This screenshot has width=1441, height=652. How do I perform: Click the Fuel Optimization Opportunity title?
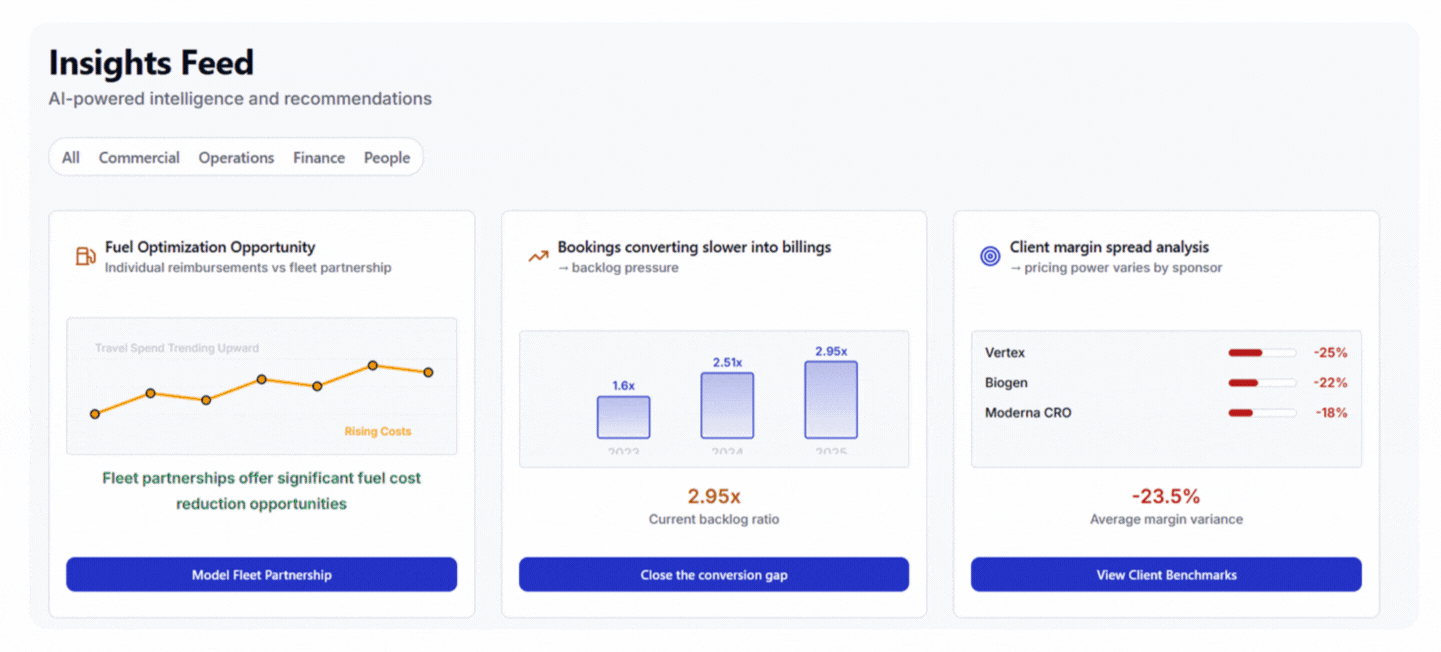[210, 247]
